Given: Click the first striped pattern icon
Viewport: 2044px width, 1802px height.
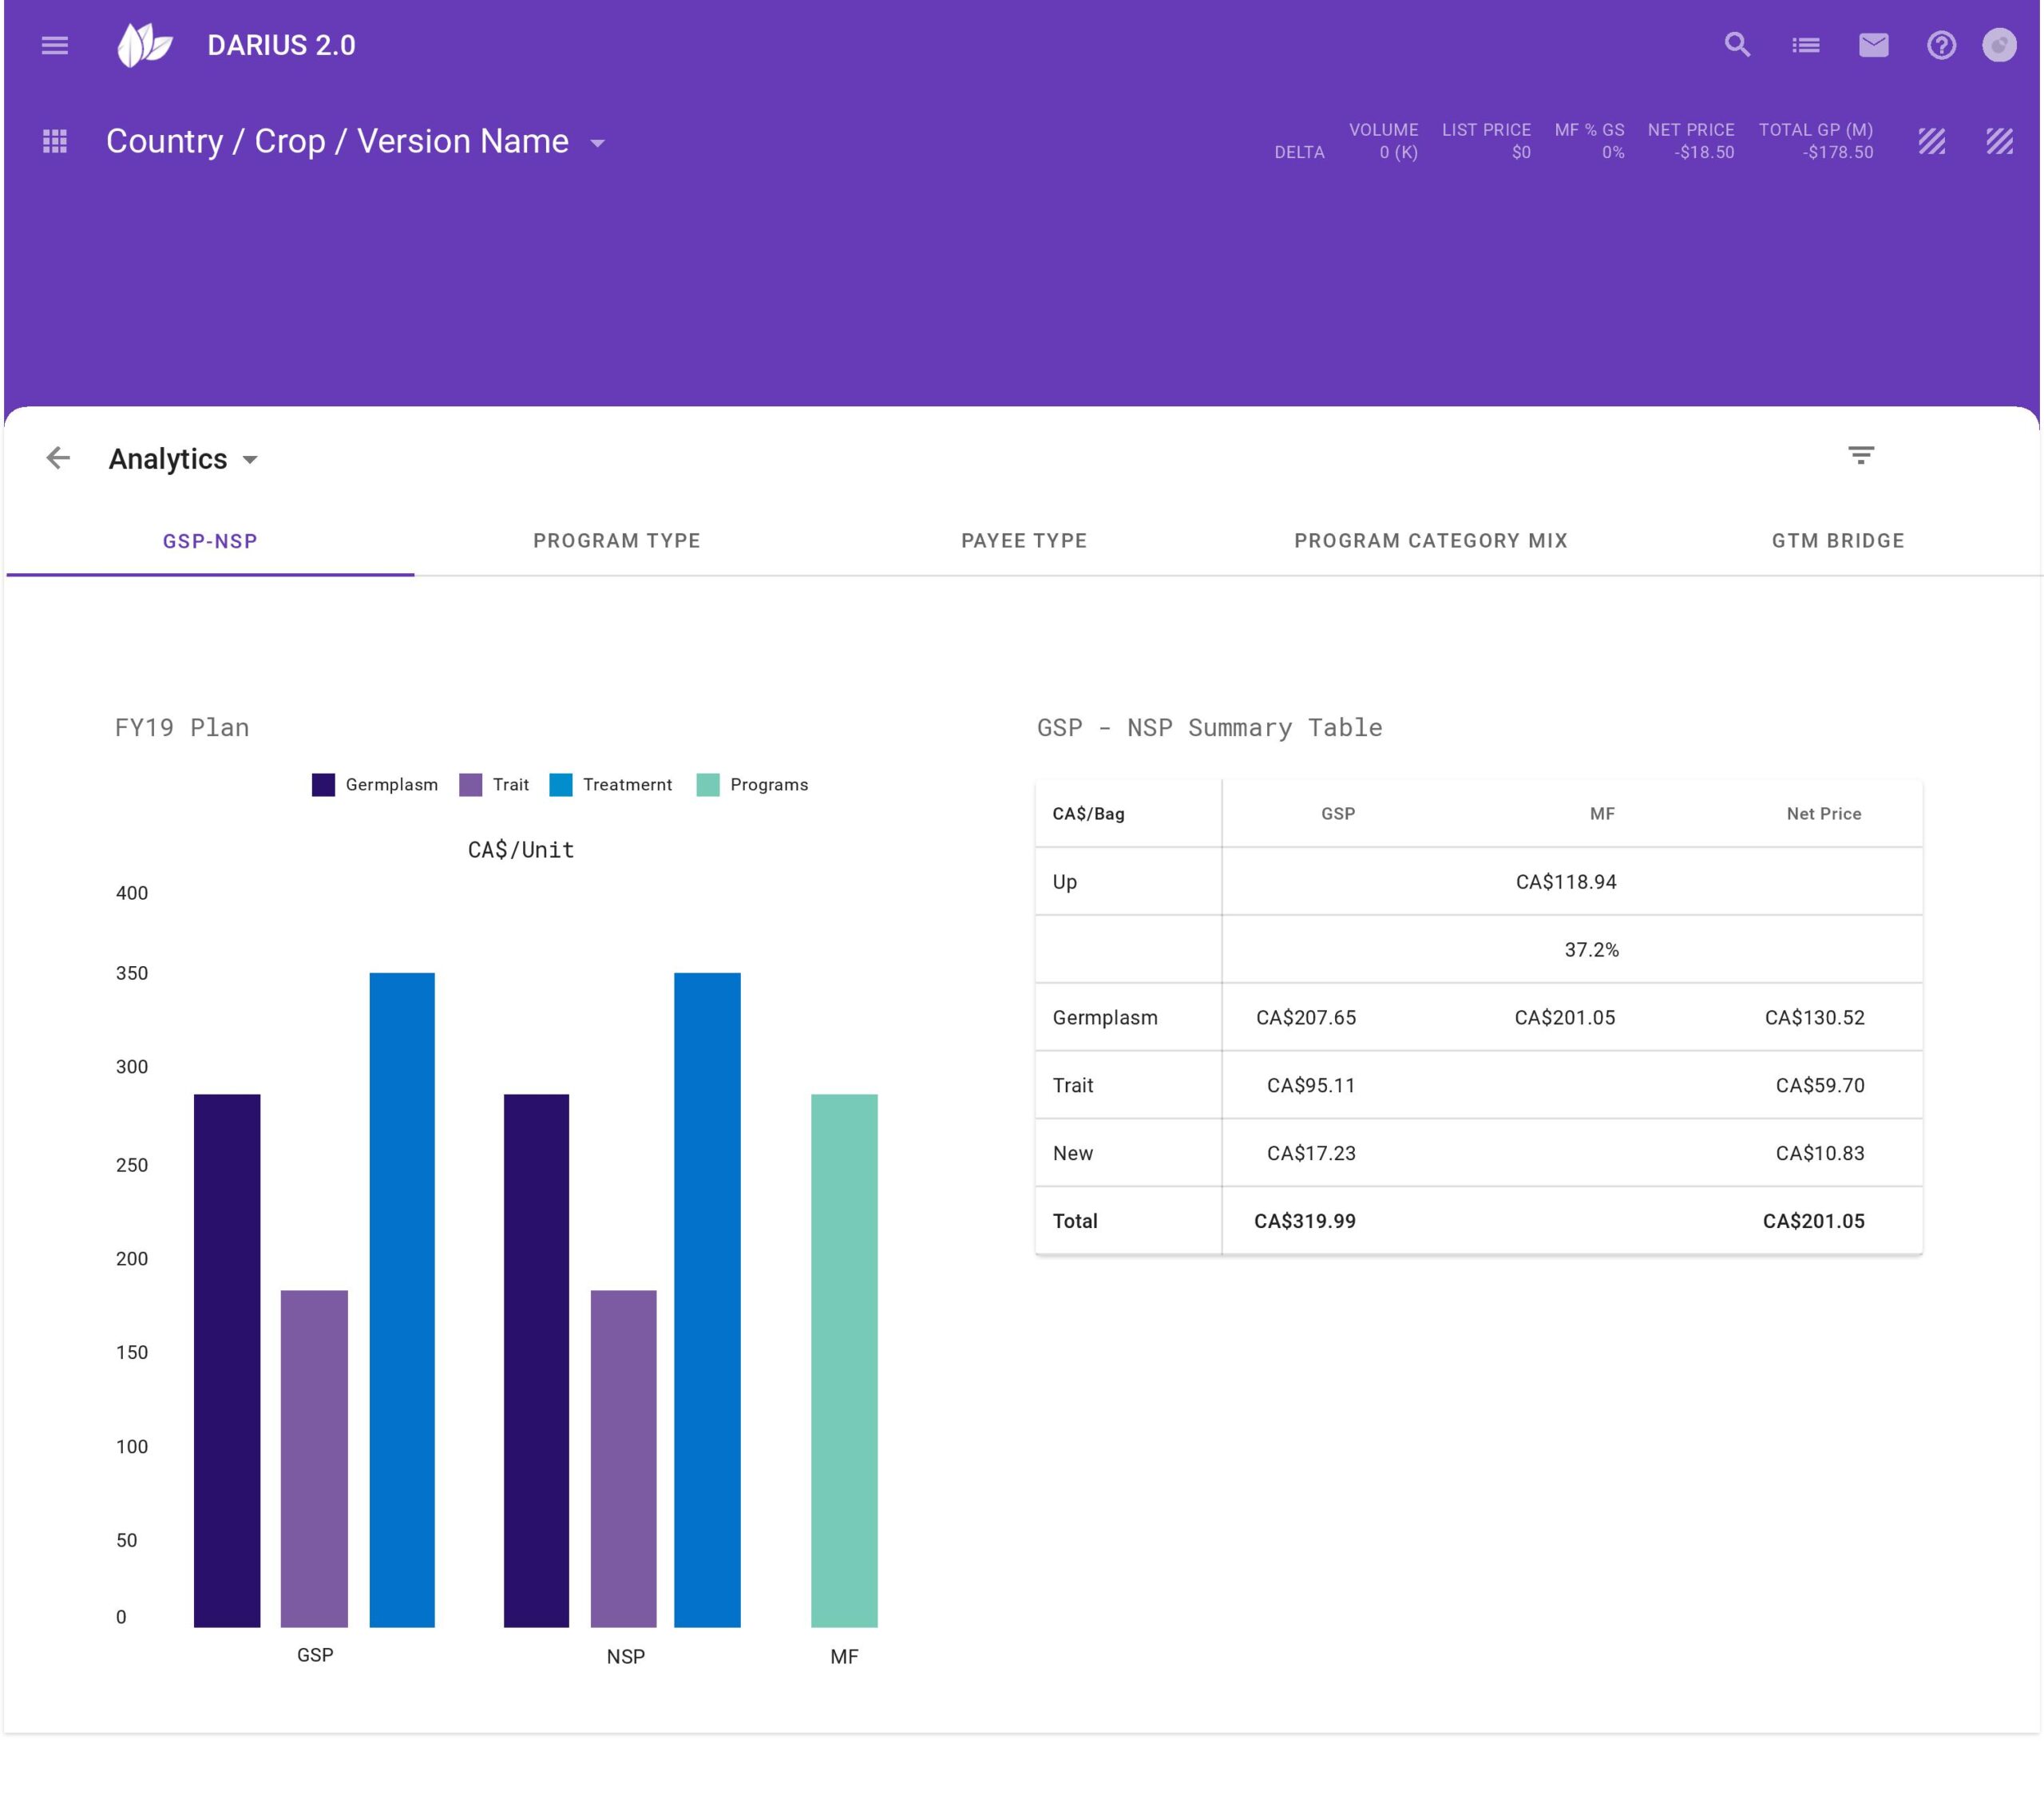Looking at the screenshot, I should tap(1932, 141).
